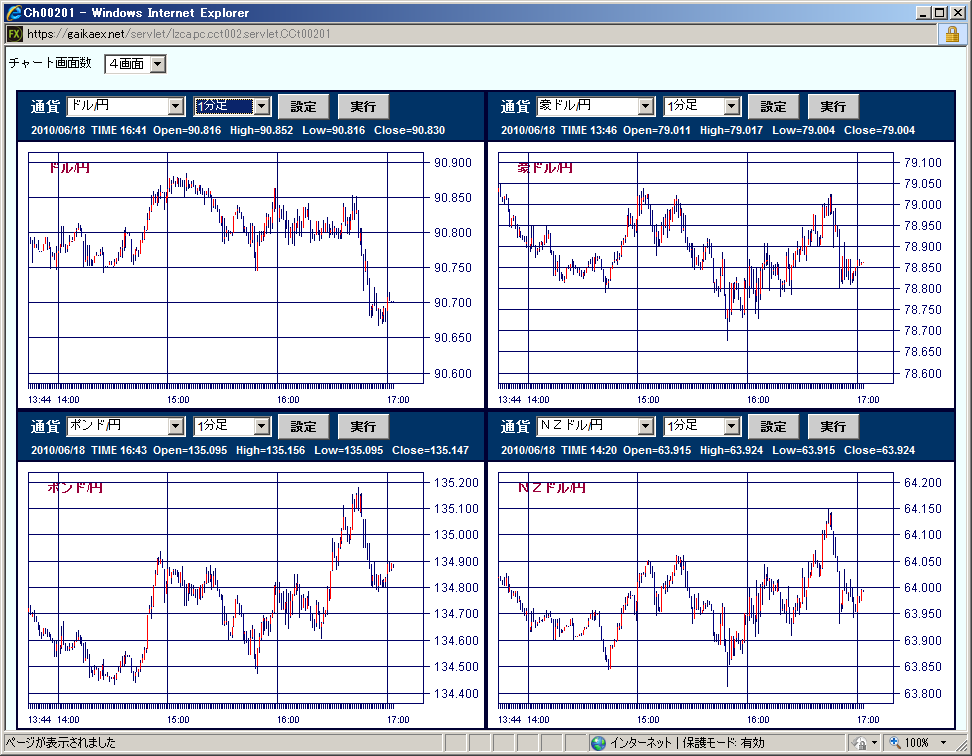Open the 豪ドル/円 currency selector
972x756 pixels.
[646, 106]
